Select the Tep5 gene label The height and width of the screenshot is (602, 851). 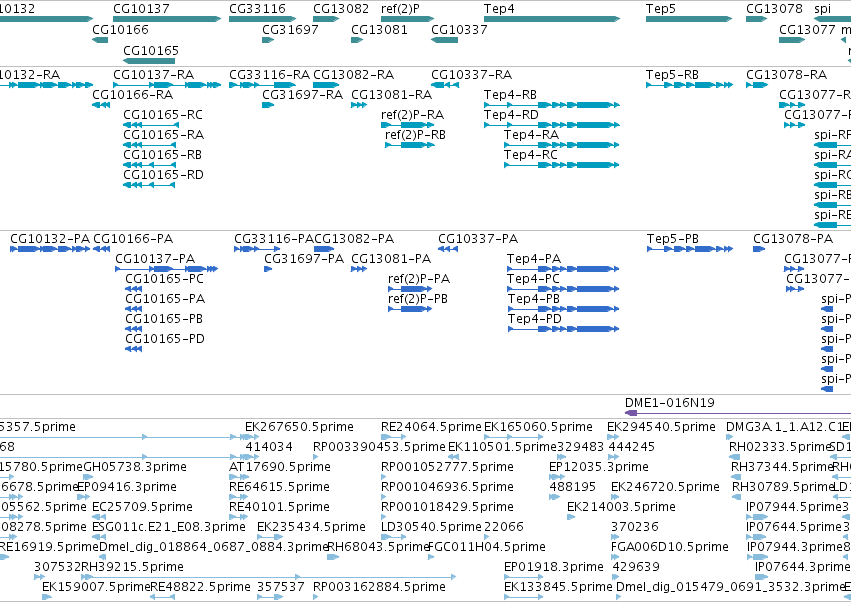click(661, 9)
